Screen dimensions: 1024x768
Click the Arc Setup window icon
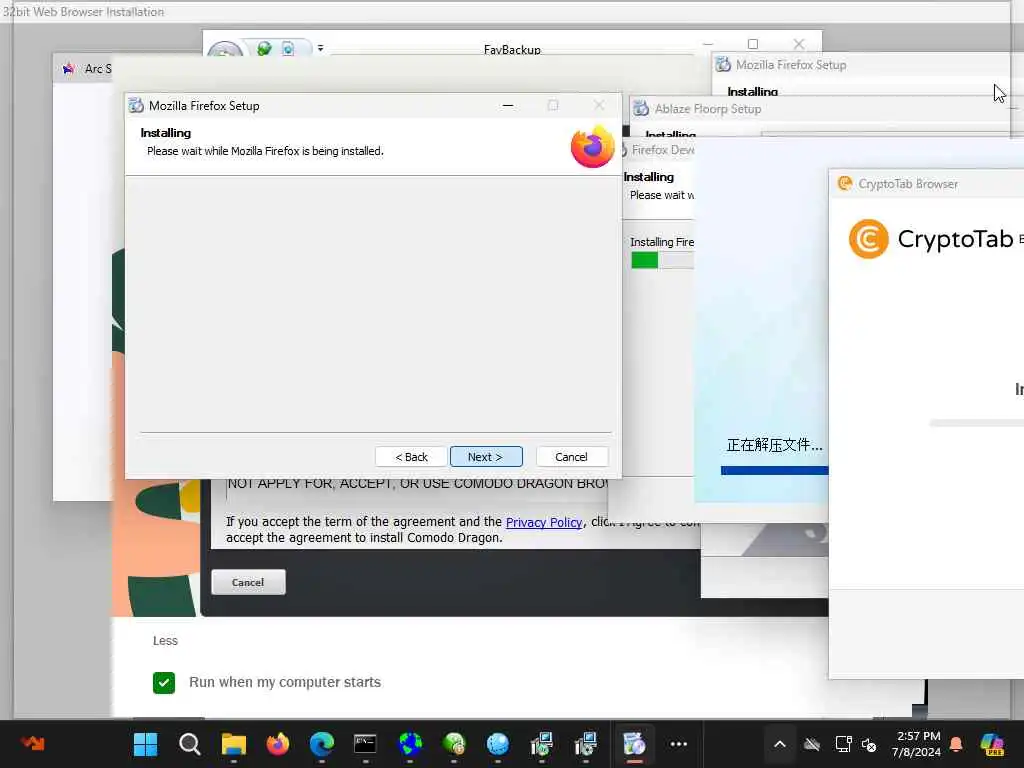click(x=69, y=69)
